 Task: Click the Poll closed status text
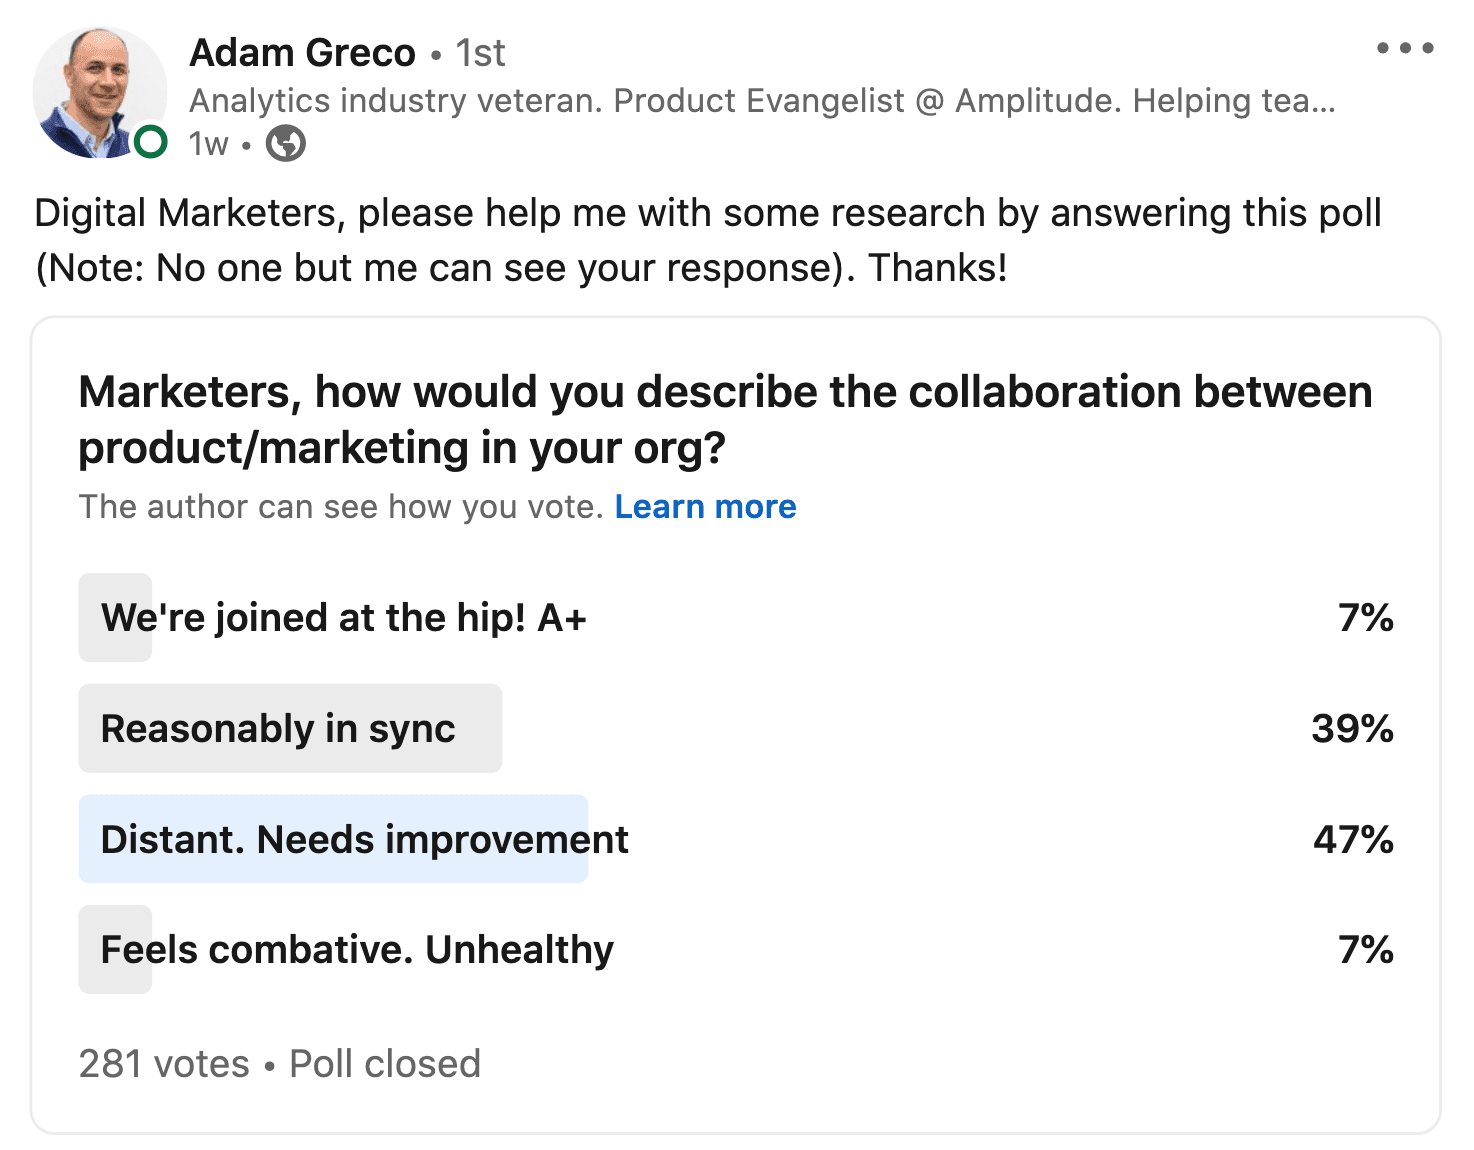[x=385, y=1064]
